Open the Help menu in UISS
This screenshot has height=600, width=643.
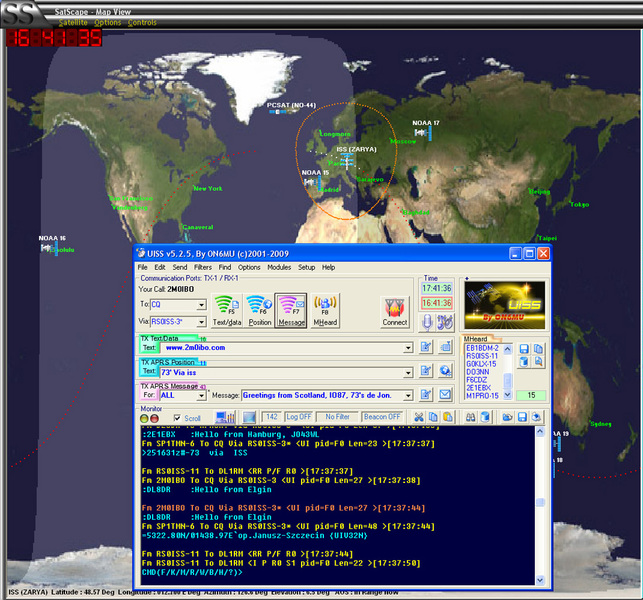pyautogui.click(x=328, y=267)
